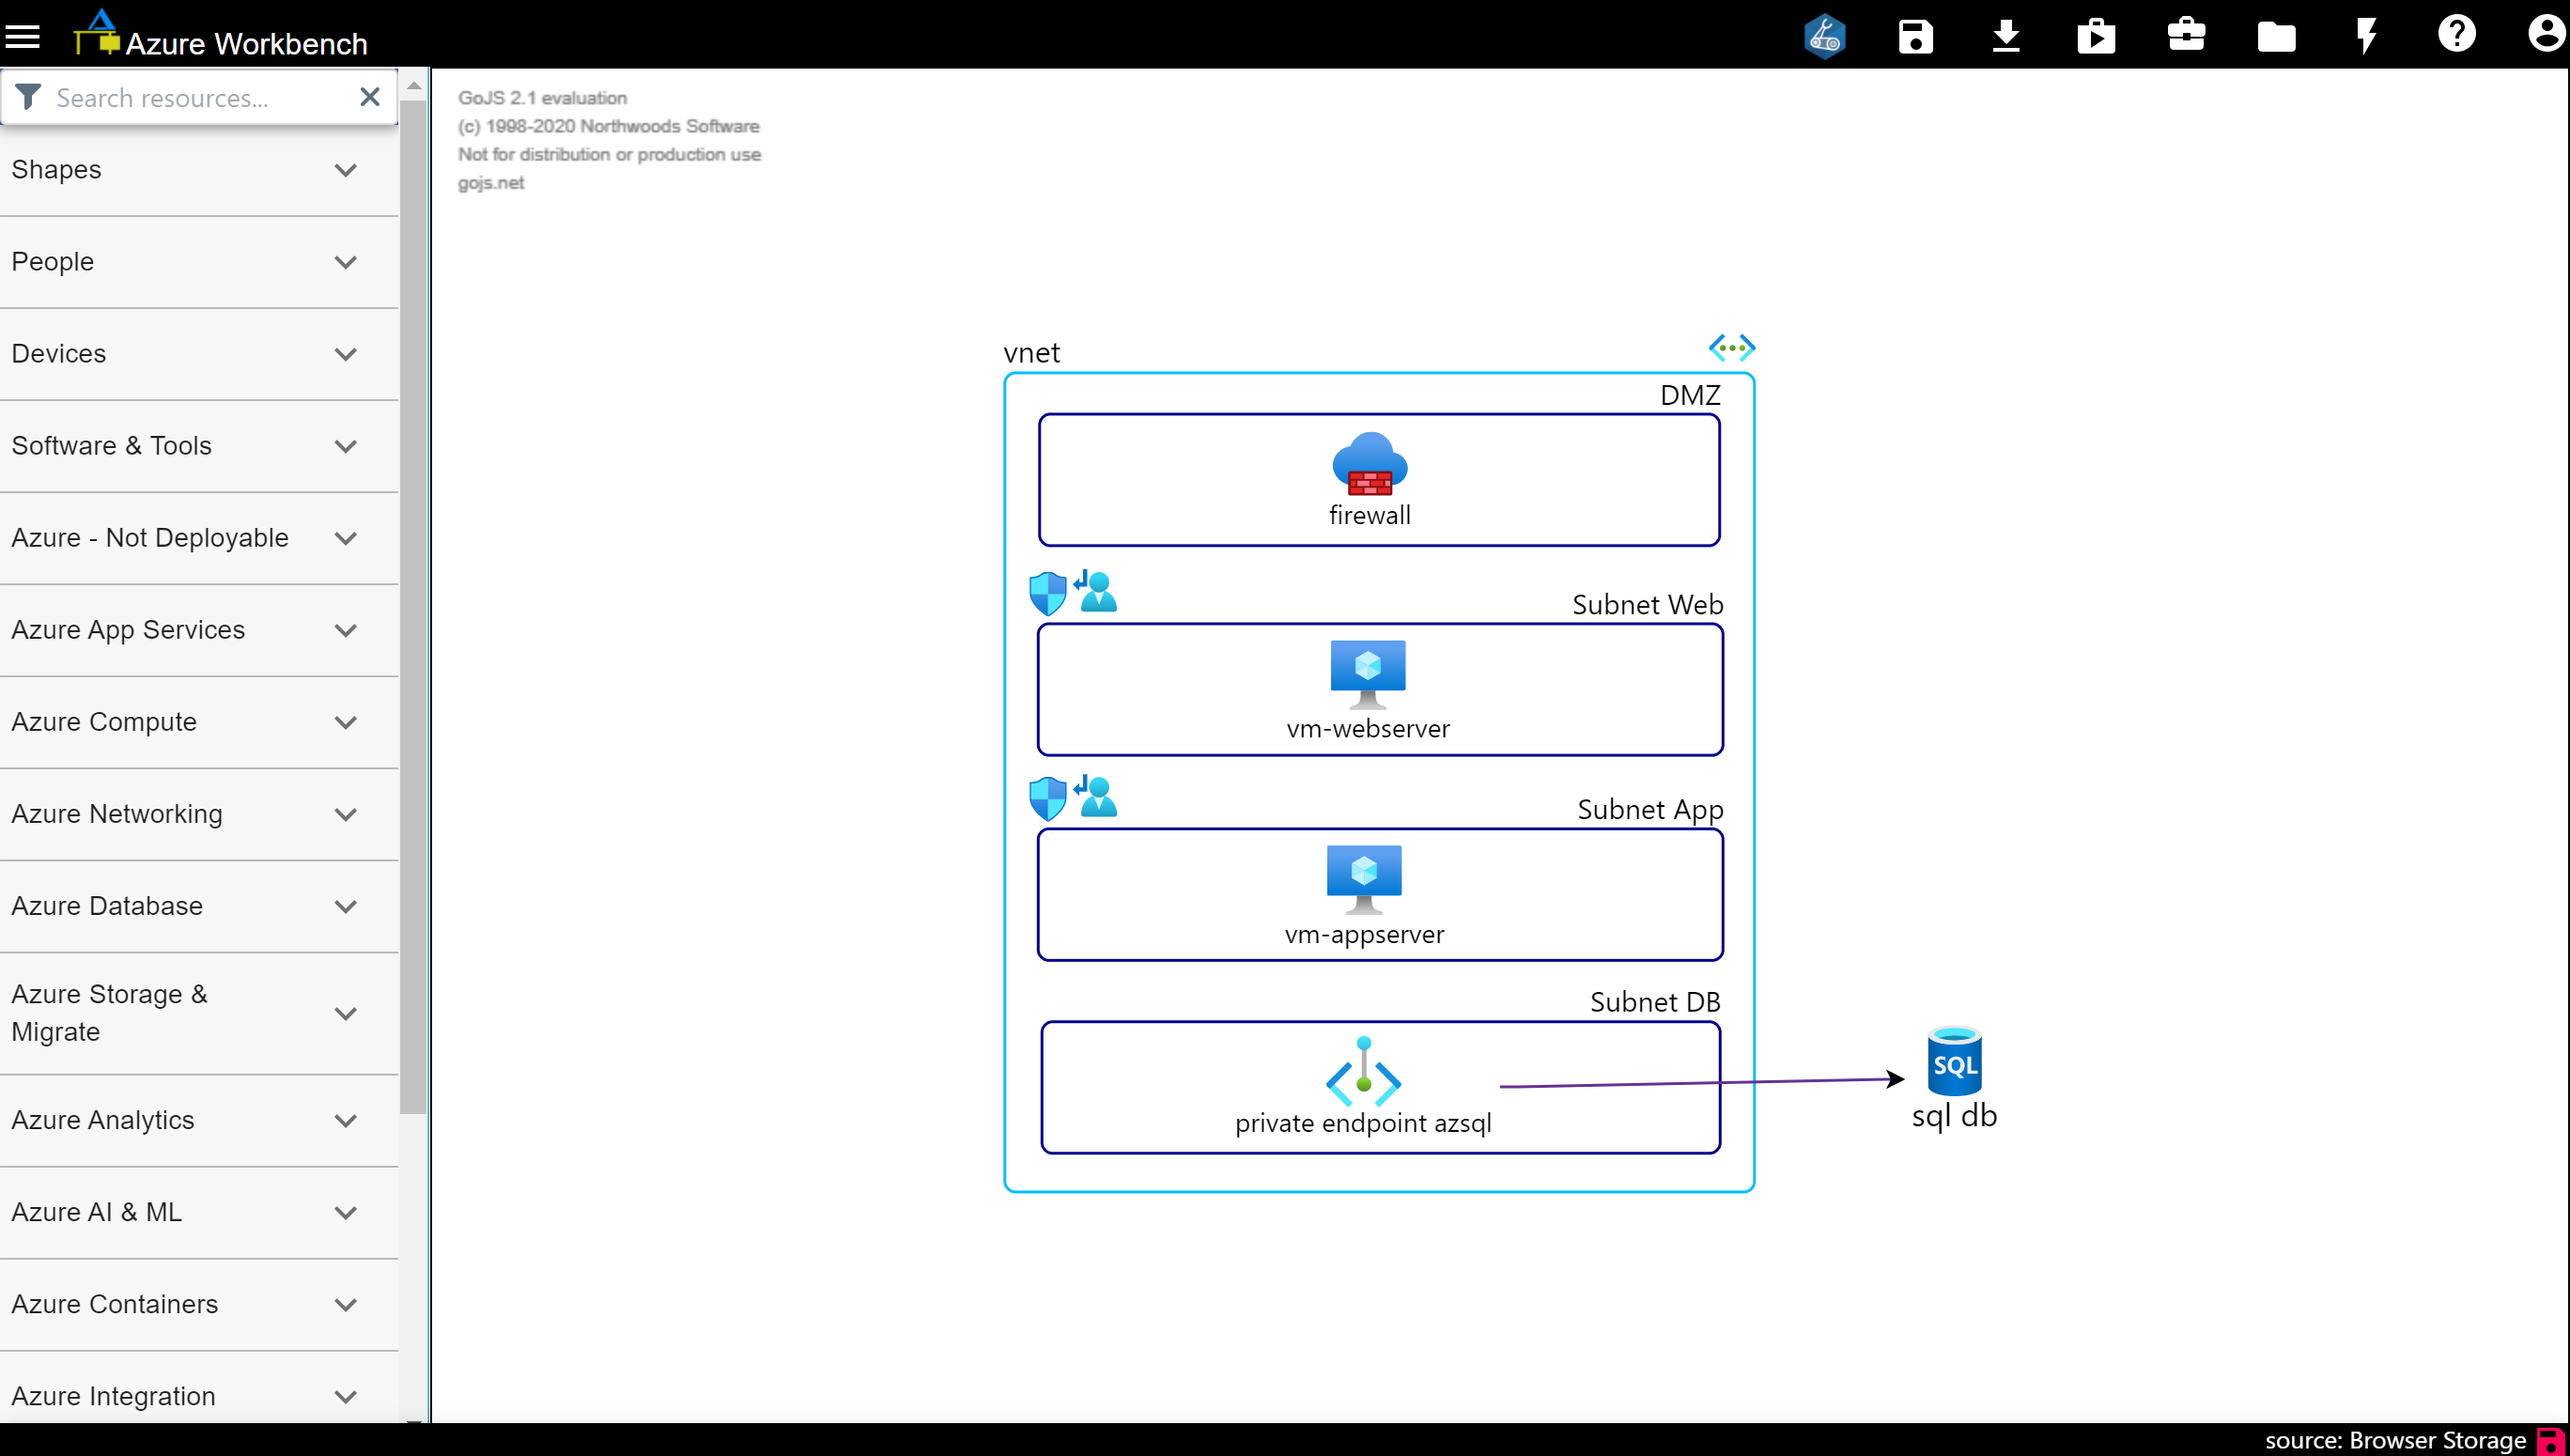Click the NSG shield on Subnet Web
Viewport: 2570px width, 1456px height.
[x=1047, y=593]
